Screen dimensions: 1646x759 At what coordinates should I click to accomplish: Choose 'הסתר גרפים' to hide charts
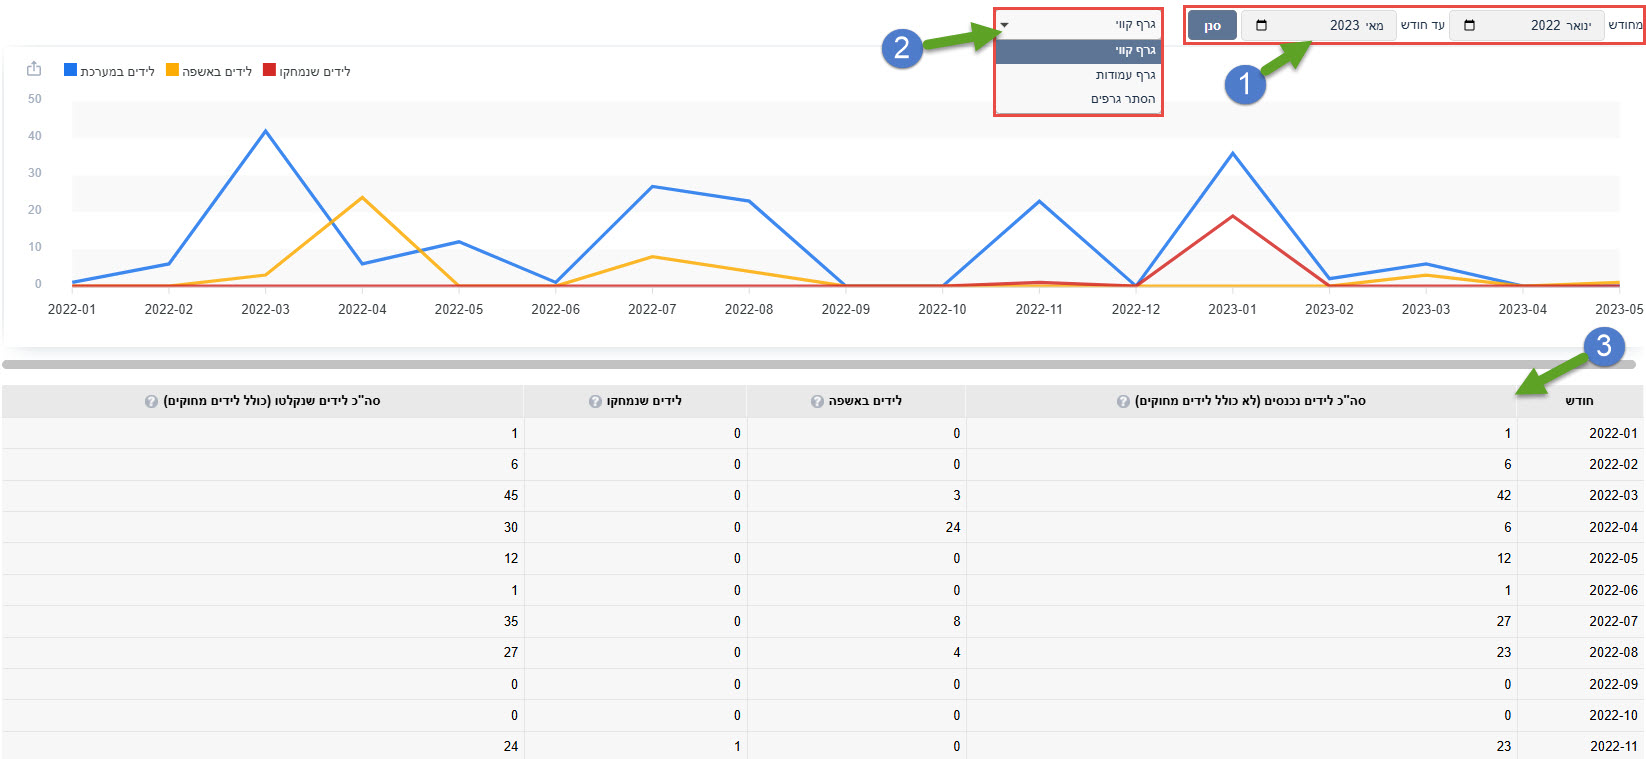pos(1122,99)
